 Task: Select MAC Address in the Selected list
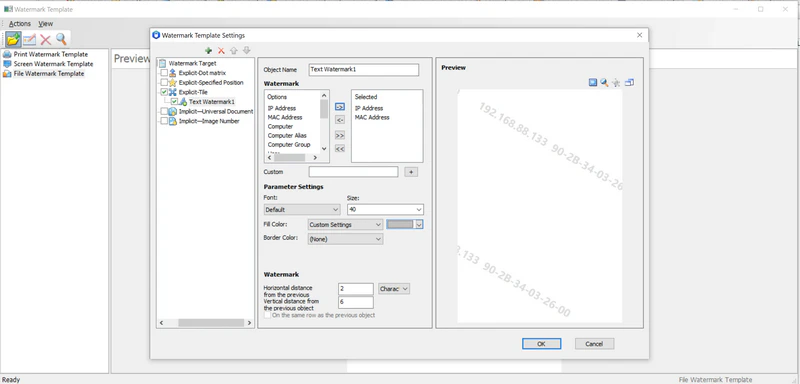pos(372,117)
